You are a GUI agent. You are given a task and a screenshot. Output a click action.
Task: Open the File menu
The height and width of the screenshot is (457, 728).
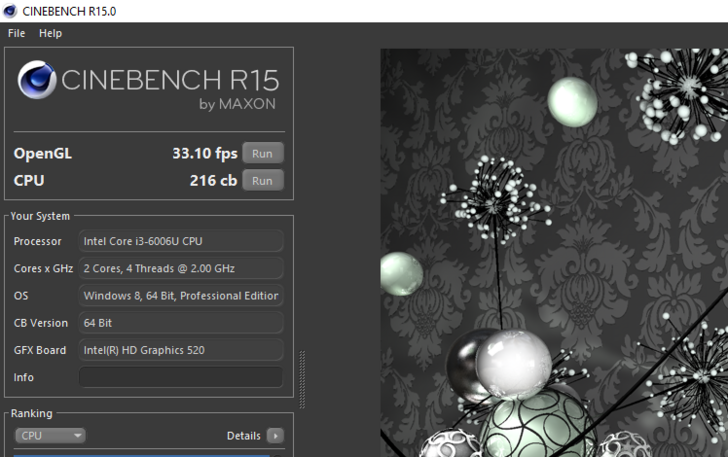coord(16,33)
